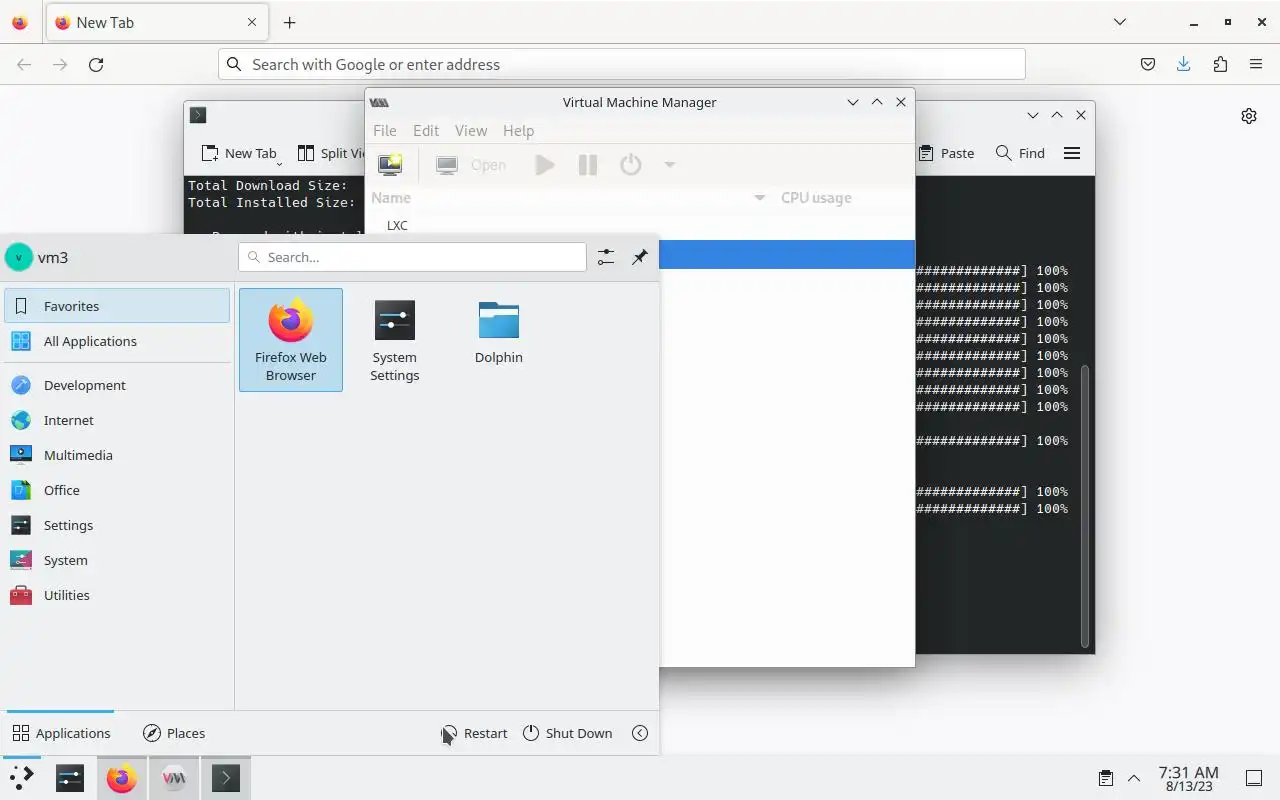Screen dimensions: 1280x800
Task: Open Konsole hamburger menu
Action: tap(1072, 153)
